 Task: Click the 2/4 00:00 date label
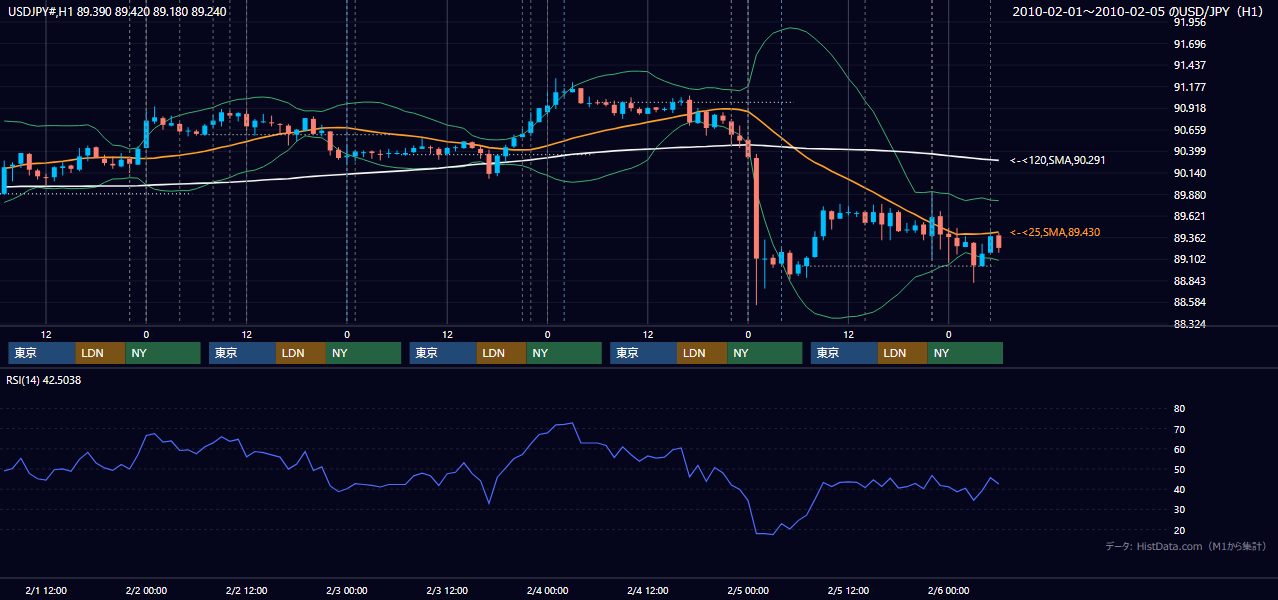(548, 590)
